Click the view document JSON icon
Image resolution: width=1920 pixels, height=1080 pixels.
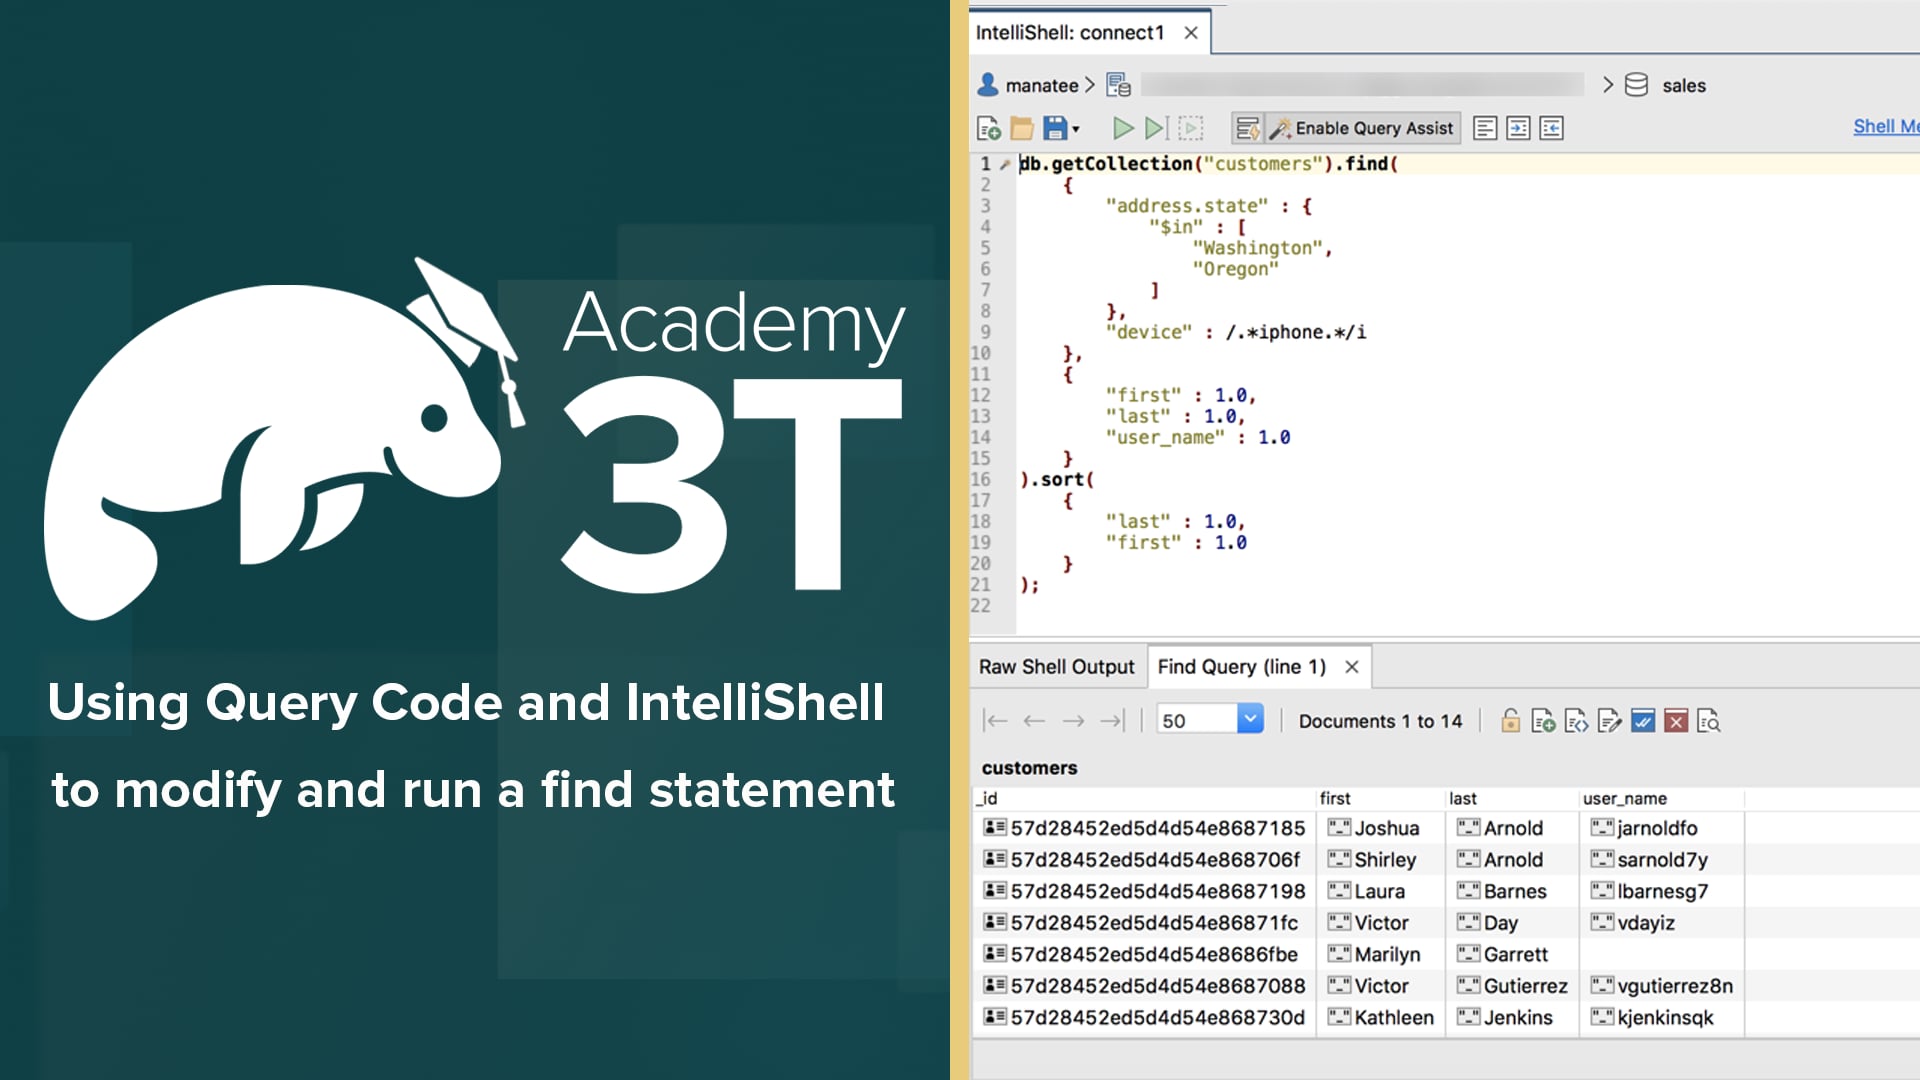coord(1576,721)
